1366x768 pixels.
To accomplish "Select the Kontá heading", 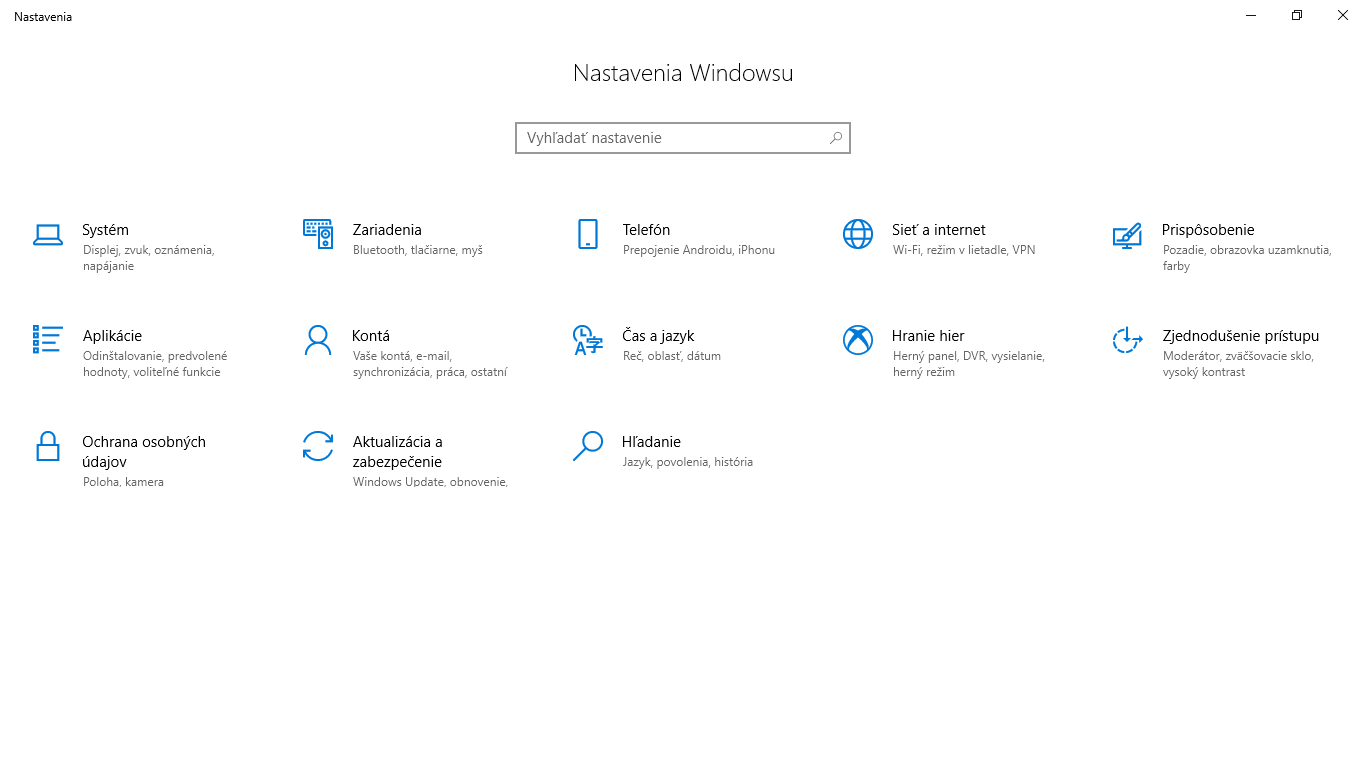I will pos(371,336).
